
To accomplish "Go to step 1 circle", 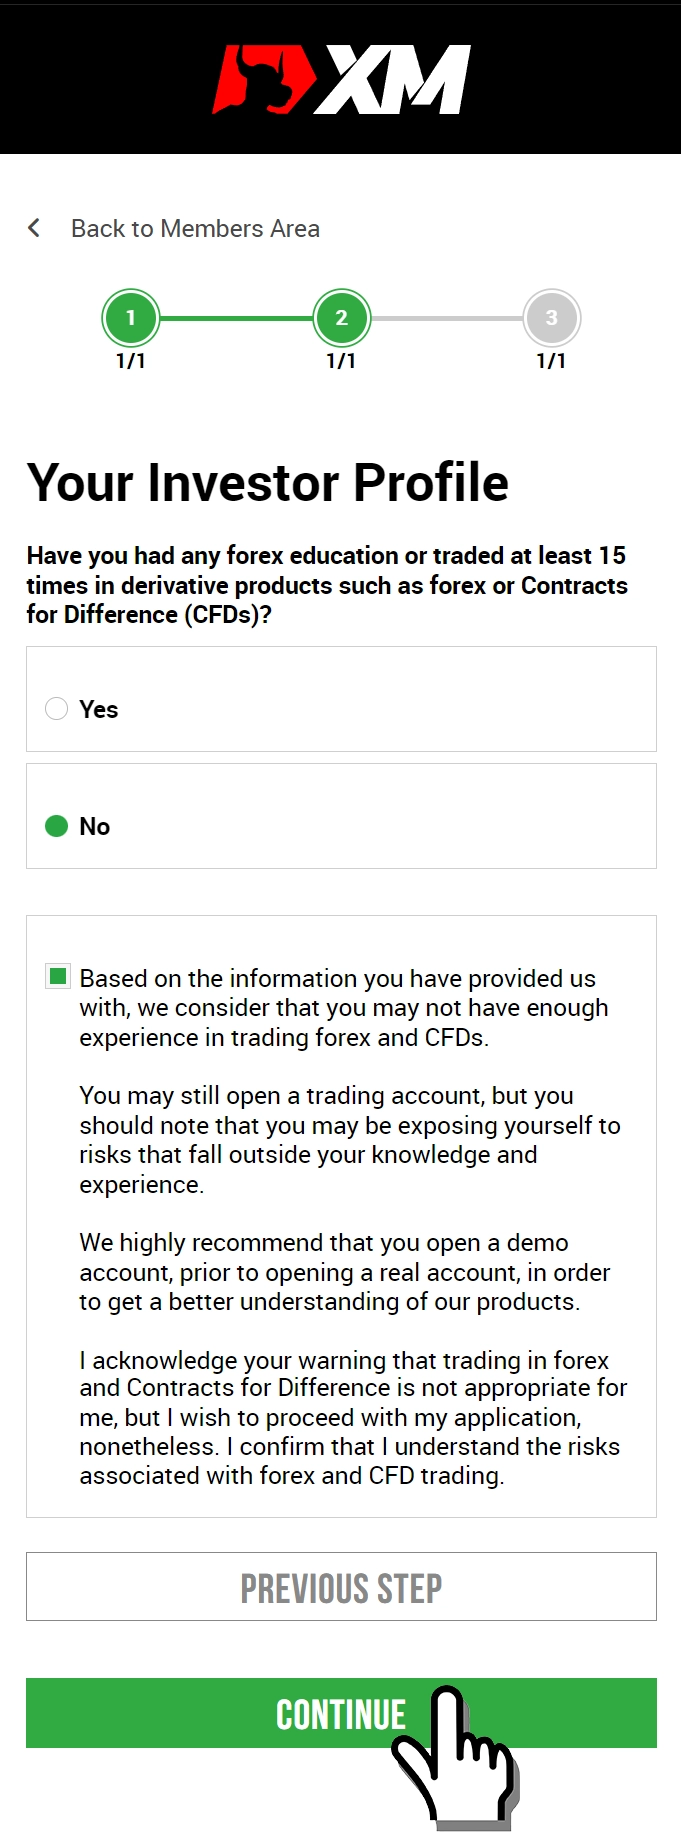I will click(x=131, y=318).
